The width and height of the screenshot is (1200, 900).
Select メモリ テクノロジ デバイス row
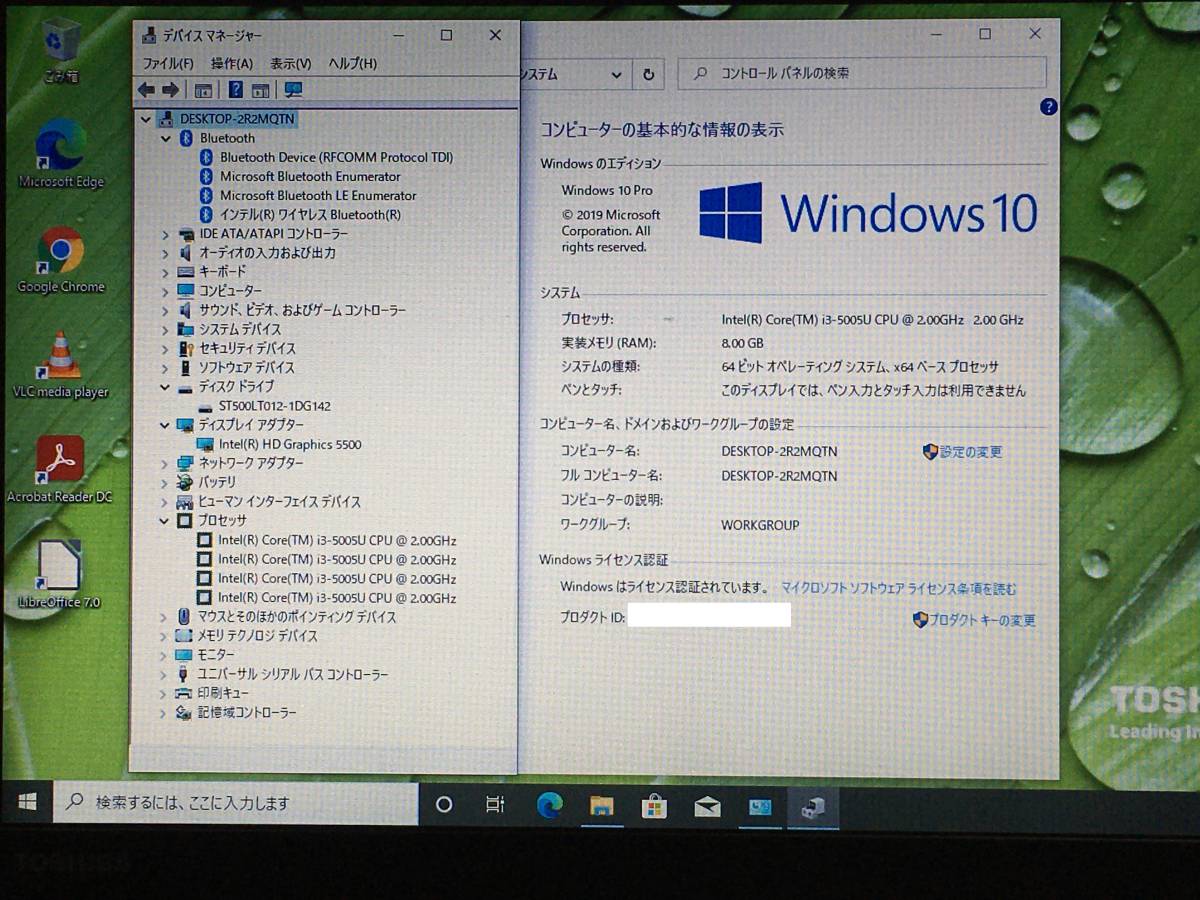257,636
